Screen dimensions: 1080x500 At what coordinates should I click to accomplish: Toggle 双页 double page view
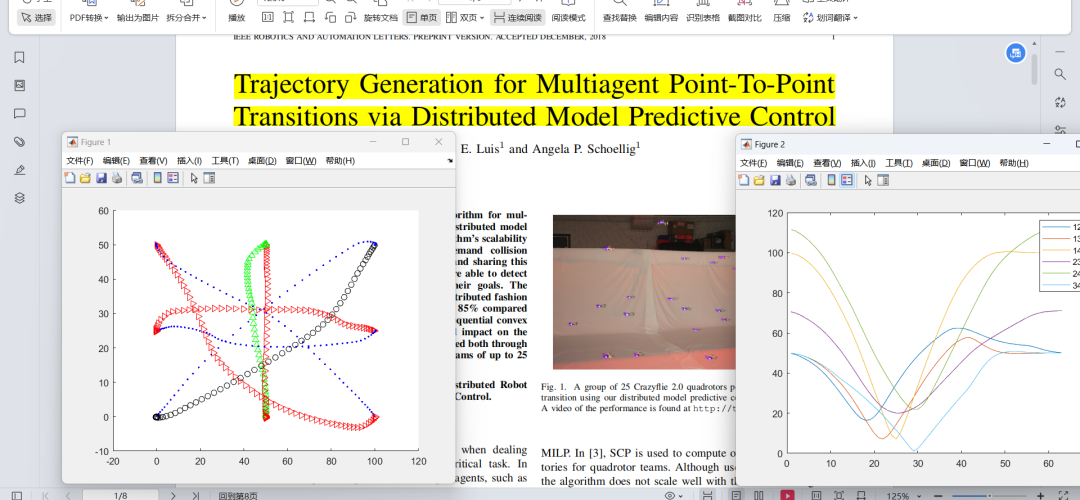465,17
